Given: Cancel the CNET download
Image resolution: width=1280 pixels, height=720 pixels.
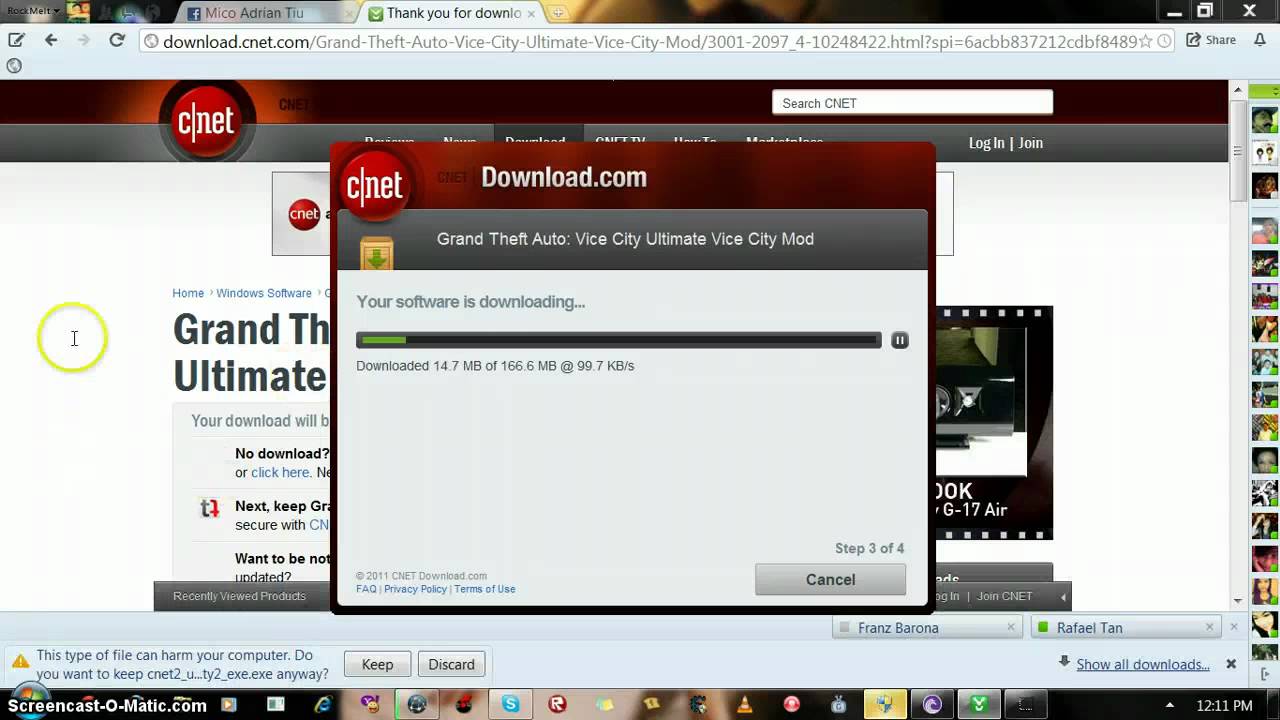Looking at the screenshot, I should click(830, 579).
